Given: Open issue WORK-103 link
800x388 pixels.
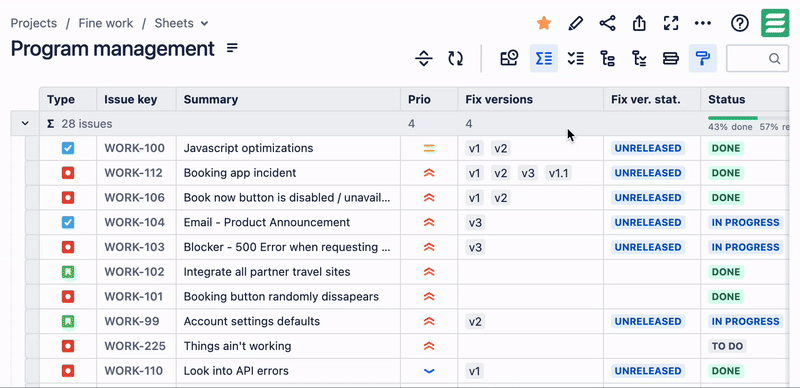Looking at the screenshot, I should 135,247.
